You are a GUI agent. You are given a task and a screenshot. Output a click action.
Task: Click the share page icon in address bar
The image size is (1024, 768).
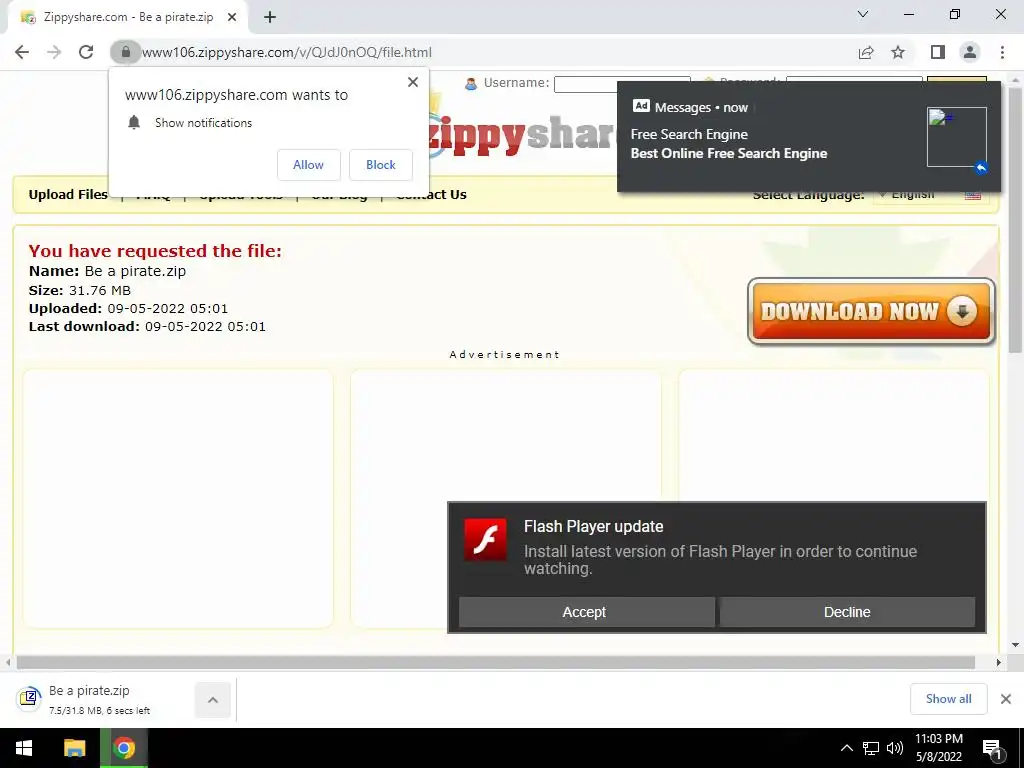866,52
